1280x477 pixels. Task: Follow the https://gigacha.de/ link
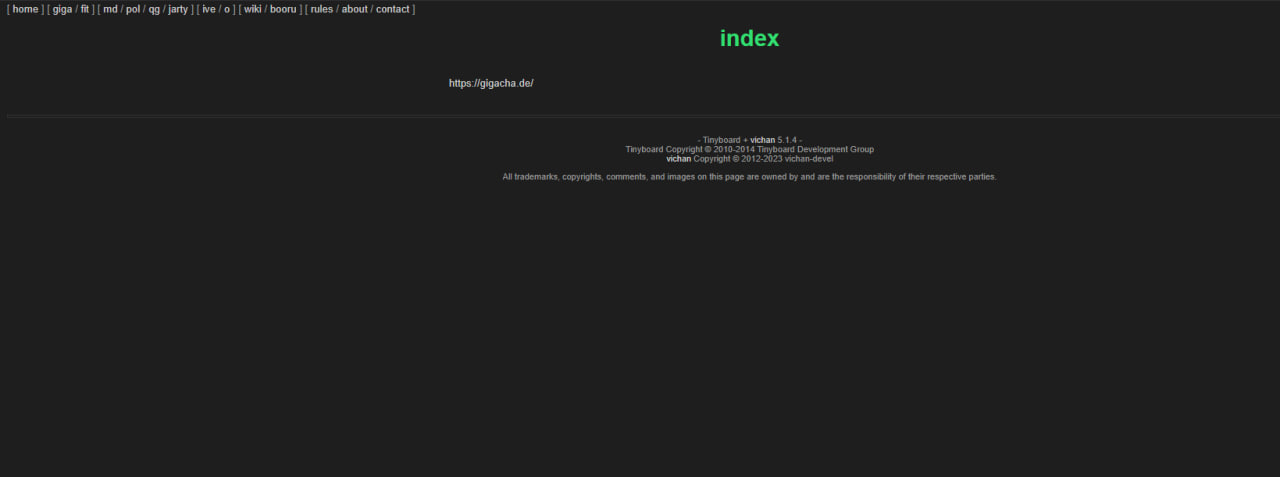tap(491, 83)
